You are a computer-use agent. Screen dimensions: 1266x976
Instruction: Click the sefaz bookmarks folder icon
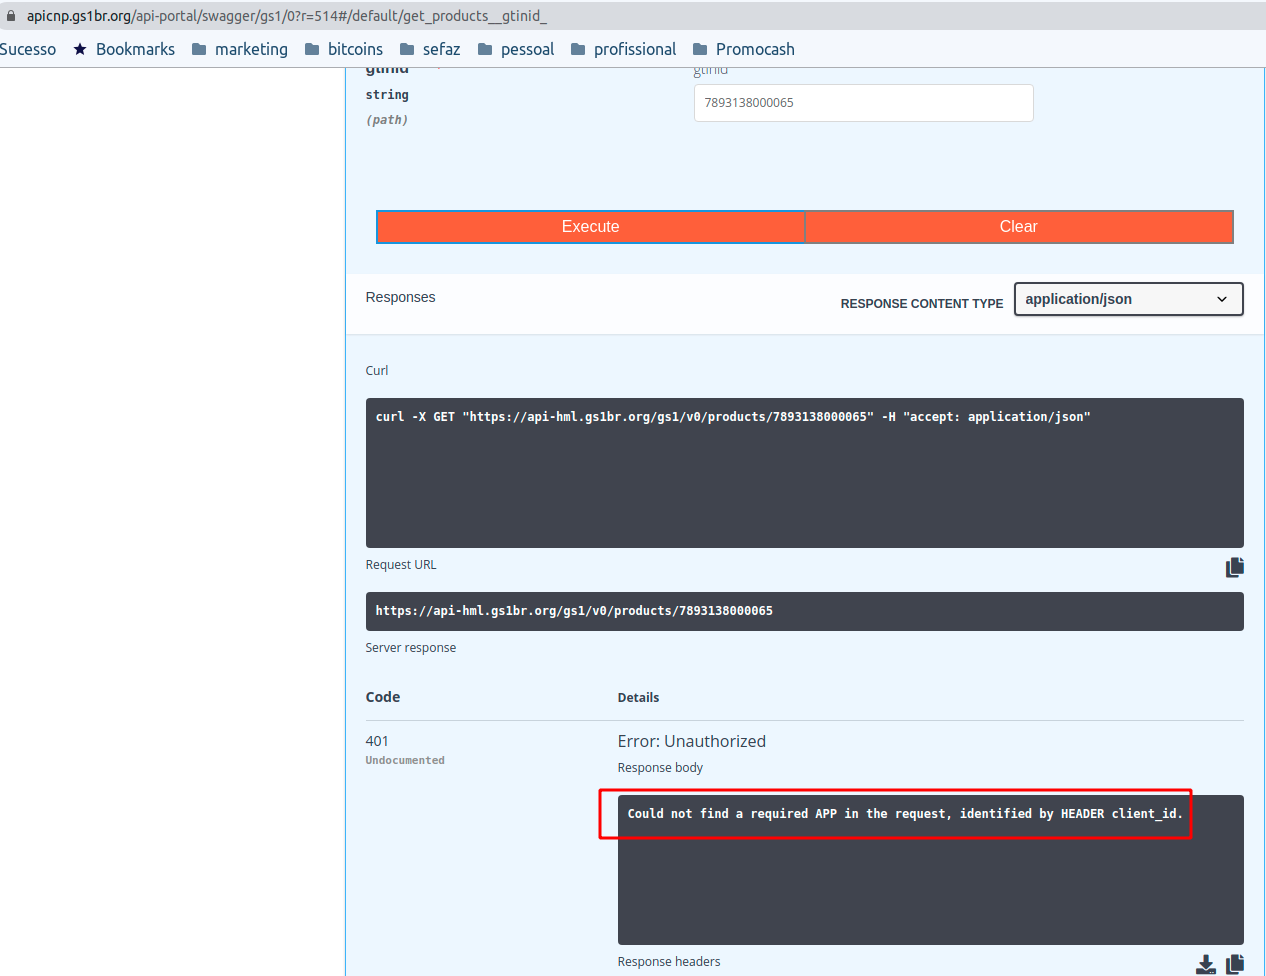(406, 48)
